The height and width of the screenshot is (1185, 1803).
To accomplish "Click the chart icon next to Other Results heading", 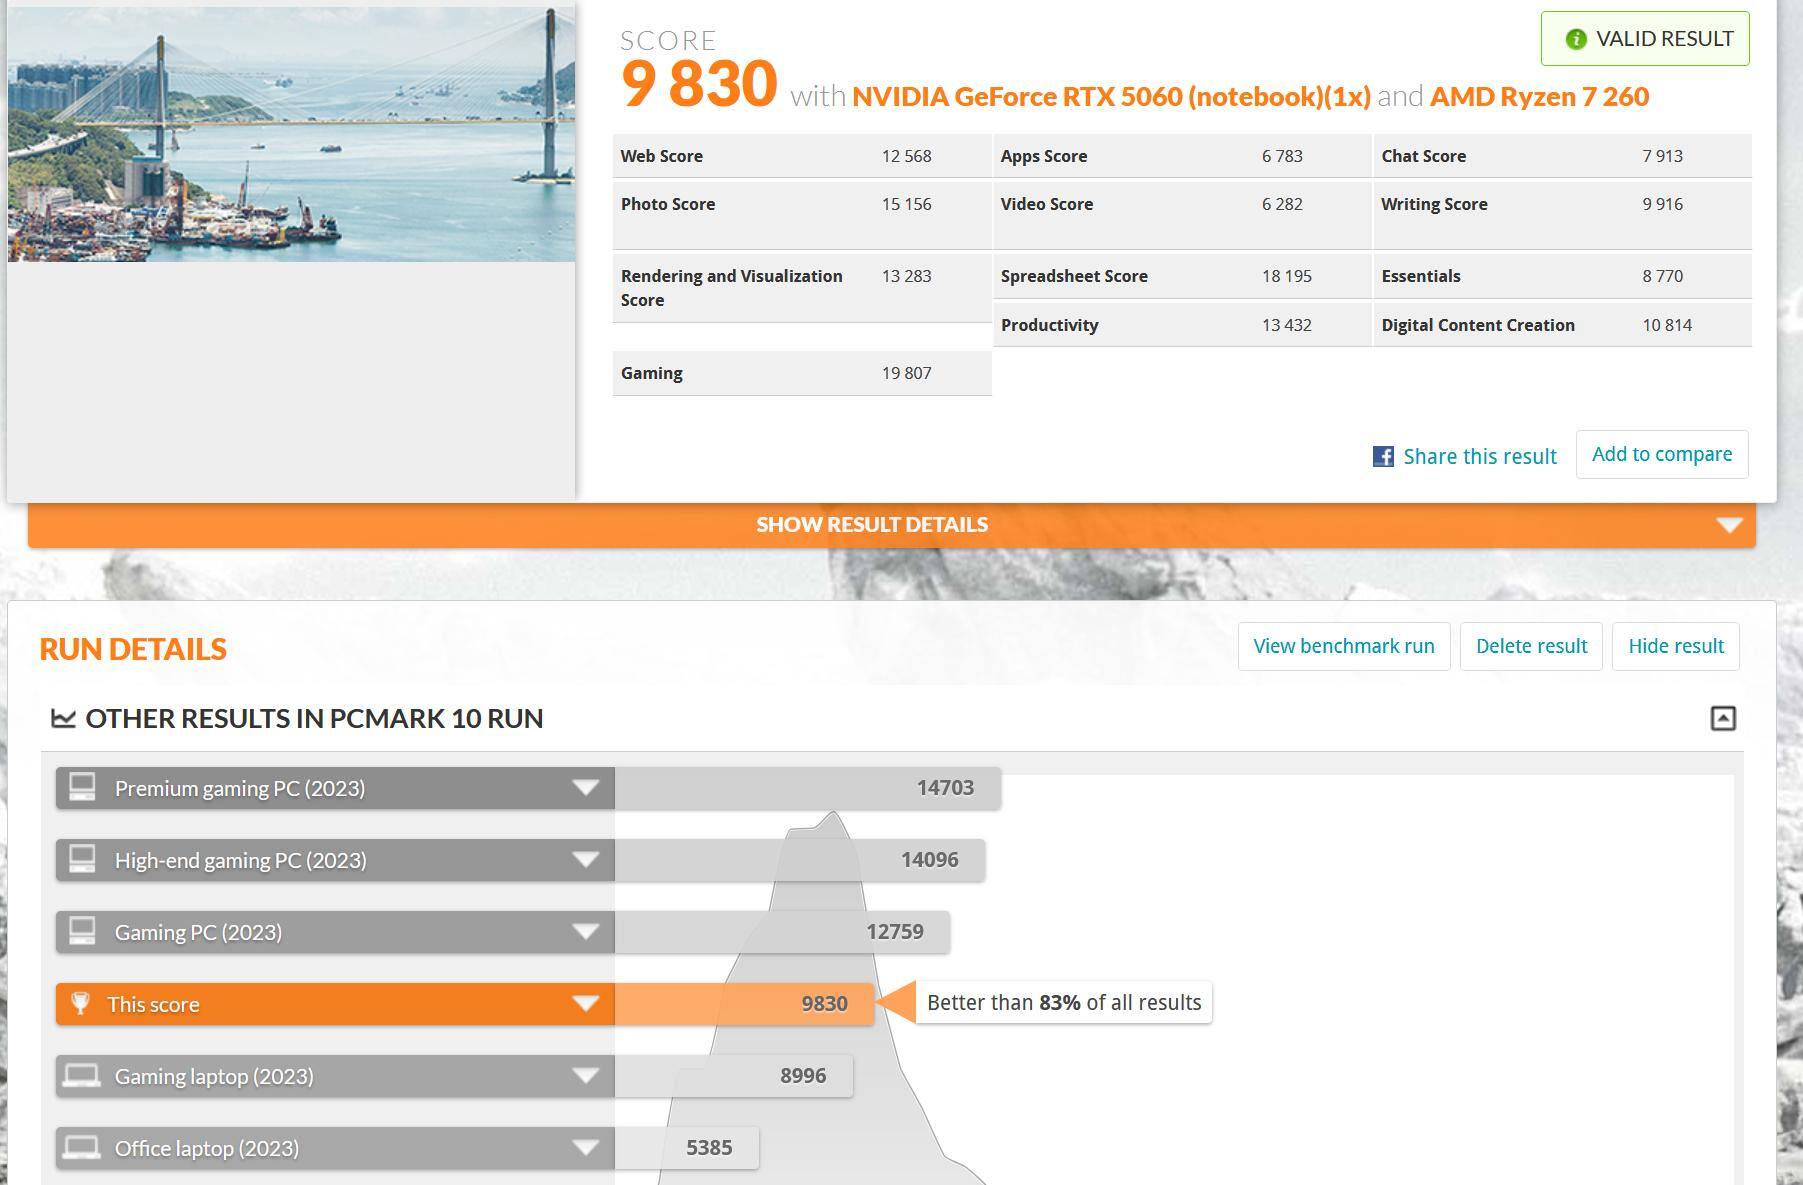I will click(x=64, y=718).
